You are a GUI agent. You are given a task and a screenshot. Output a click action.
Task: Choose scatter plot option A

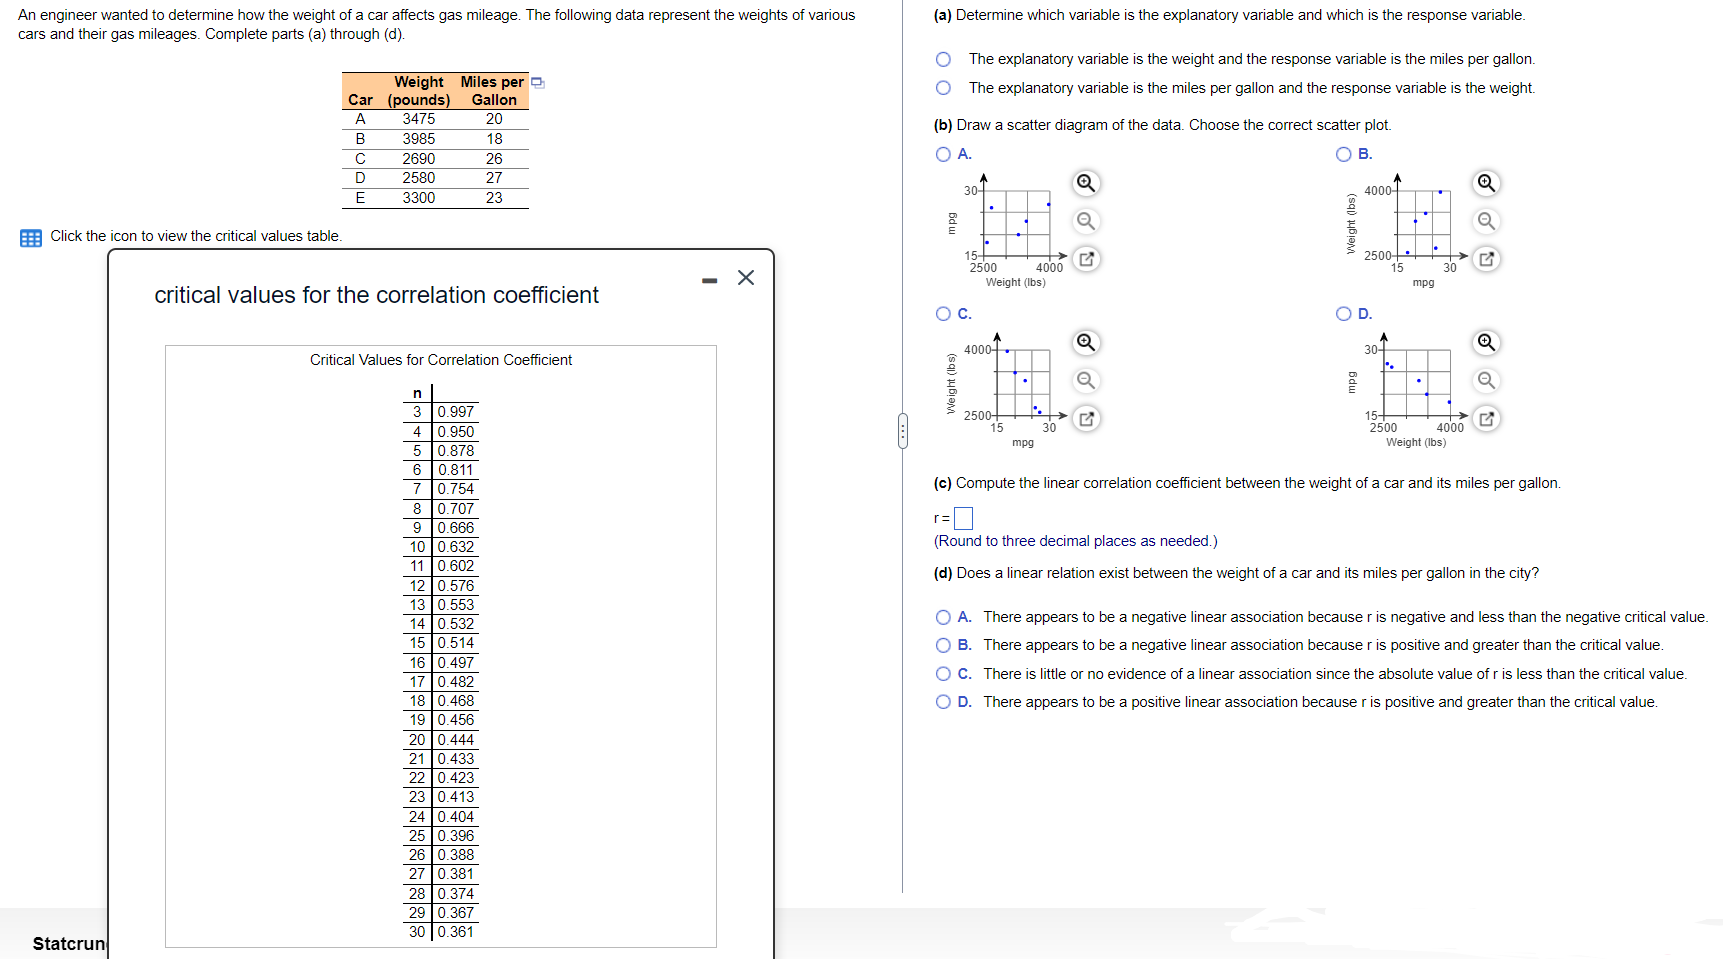click(x=943, y=154)
